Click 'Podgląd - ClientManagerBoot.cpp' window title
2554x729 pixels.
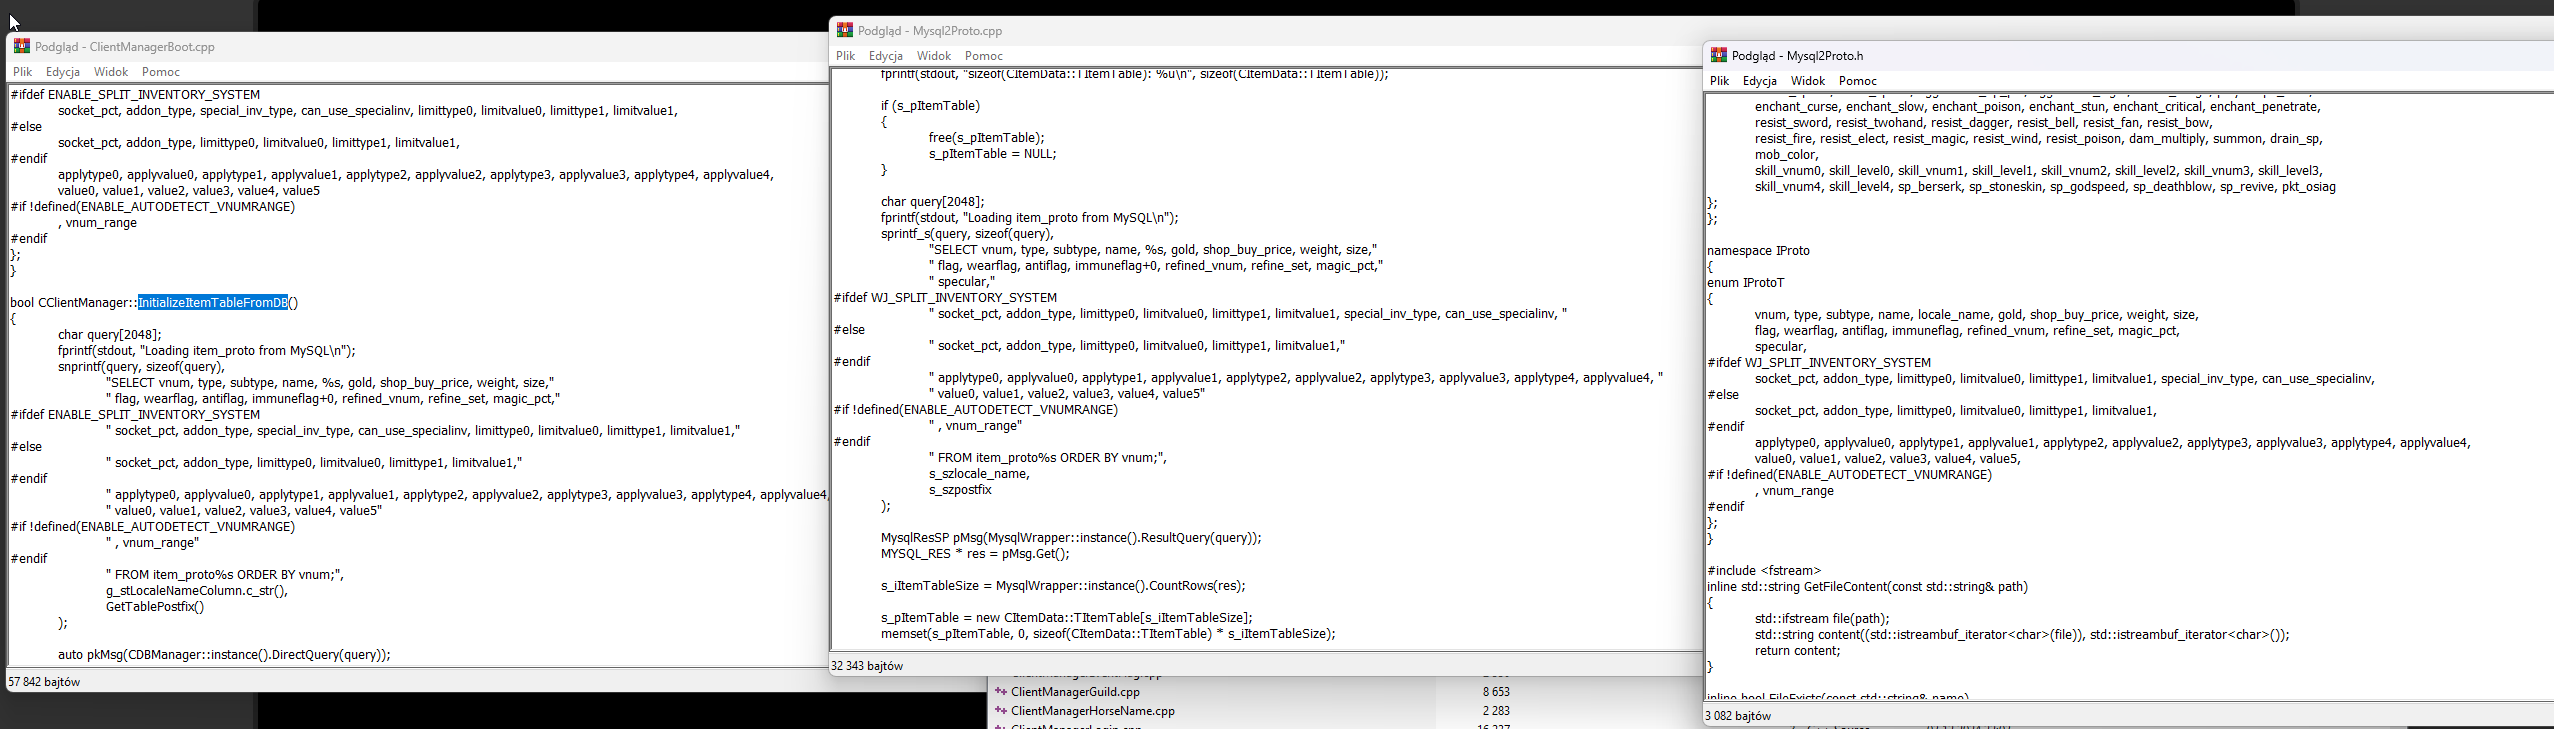[125, 46]
